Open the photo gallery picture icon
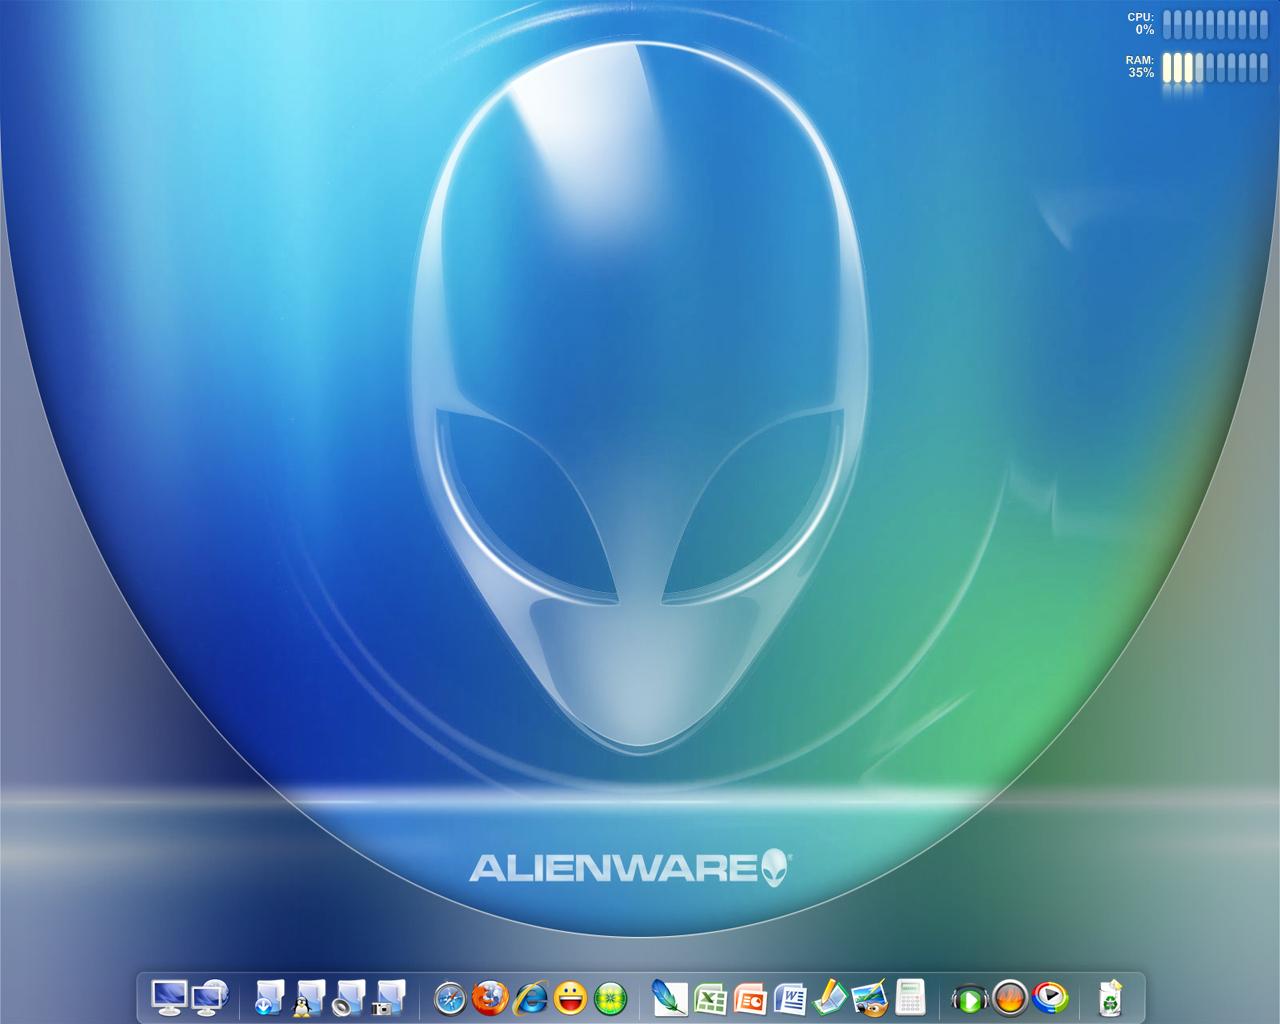The image size is (1280, 1024). (869, 997)
